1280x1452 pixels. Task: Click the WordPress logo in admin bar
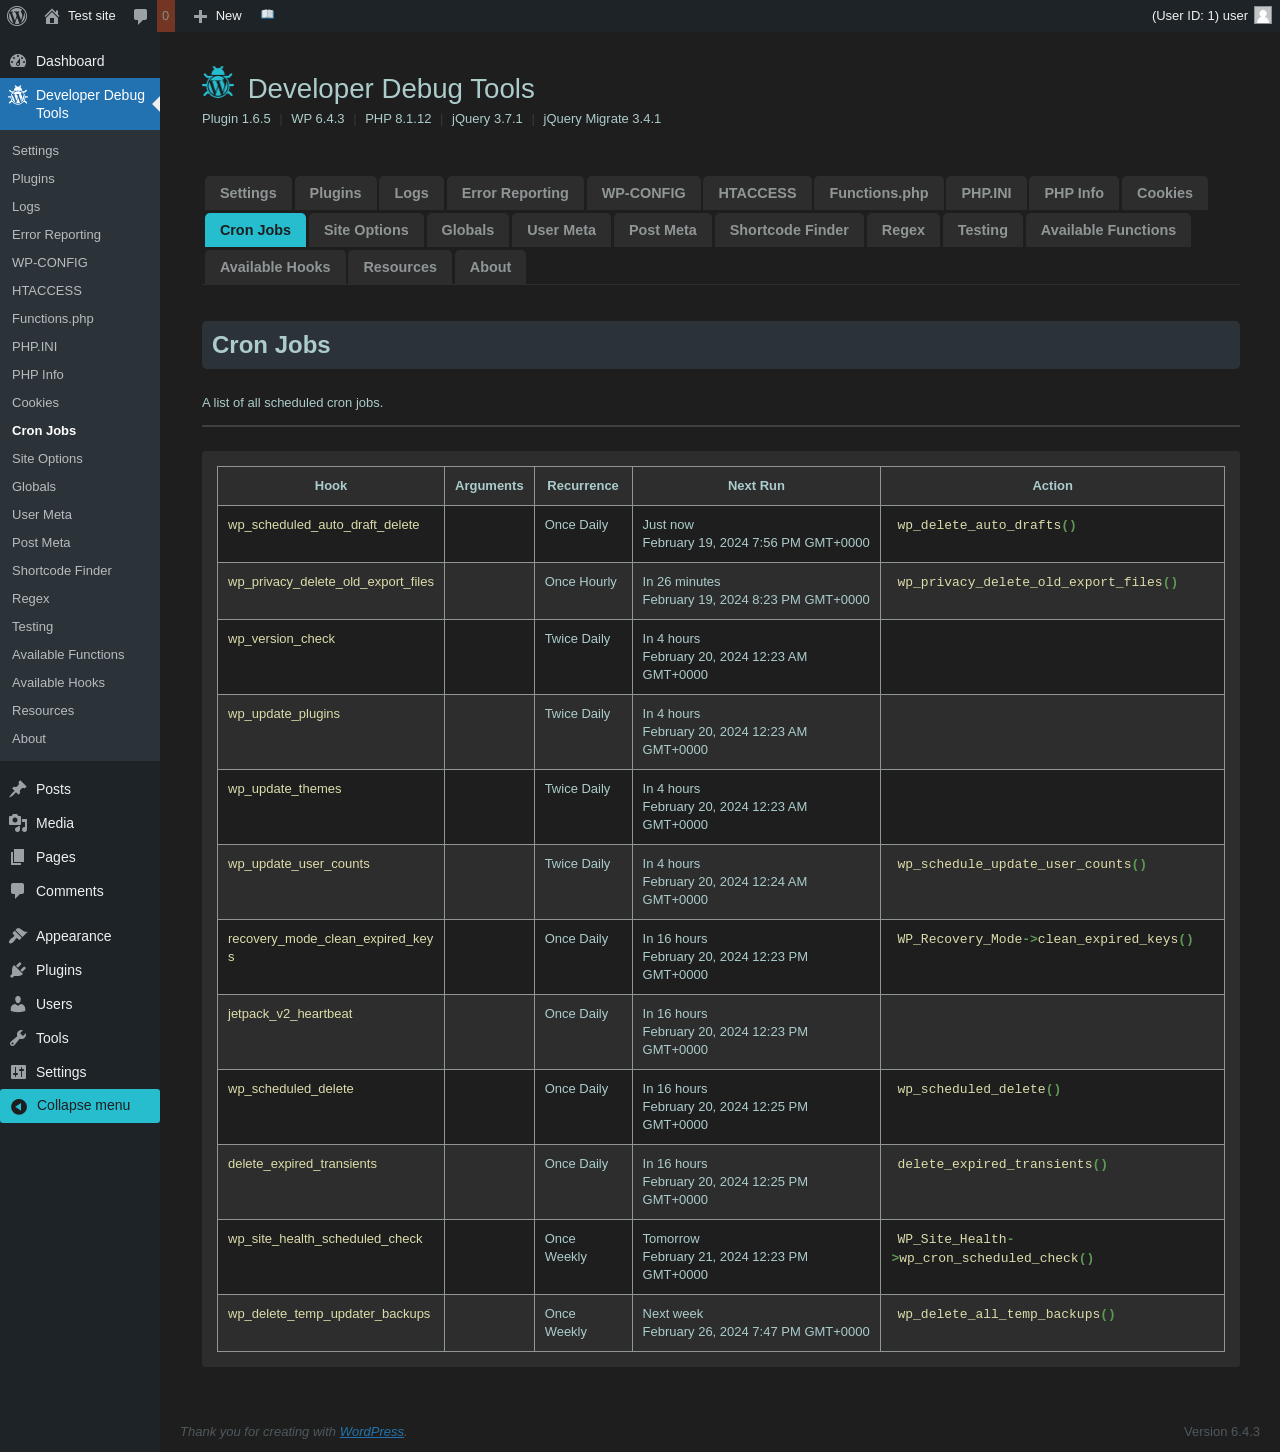(17, 16)
